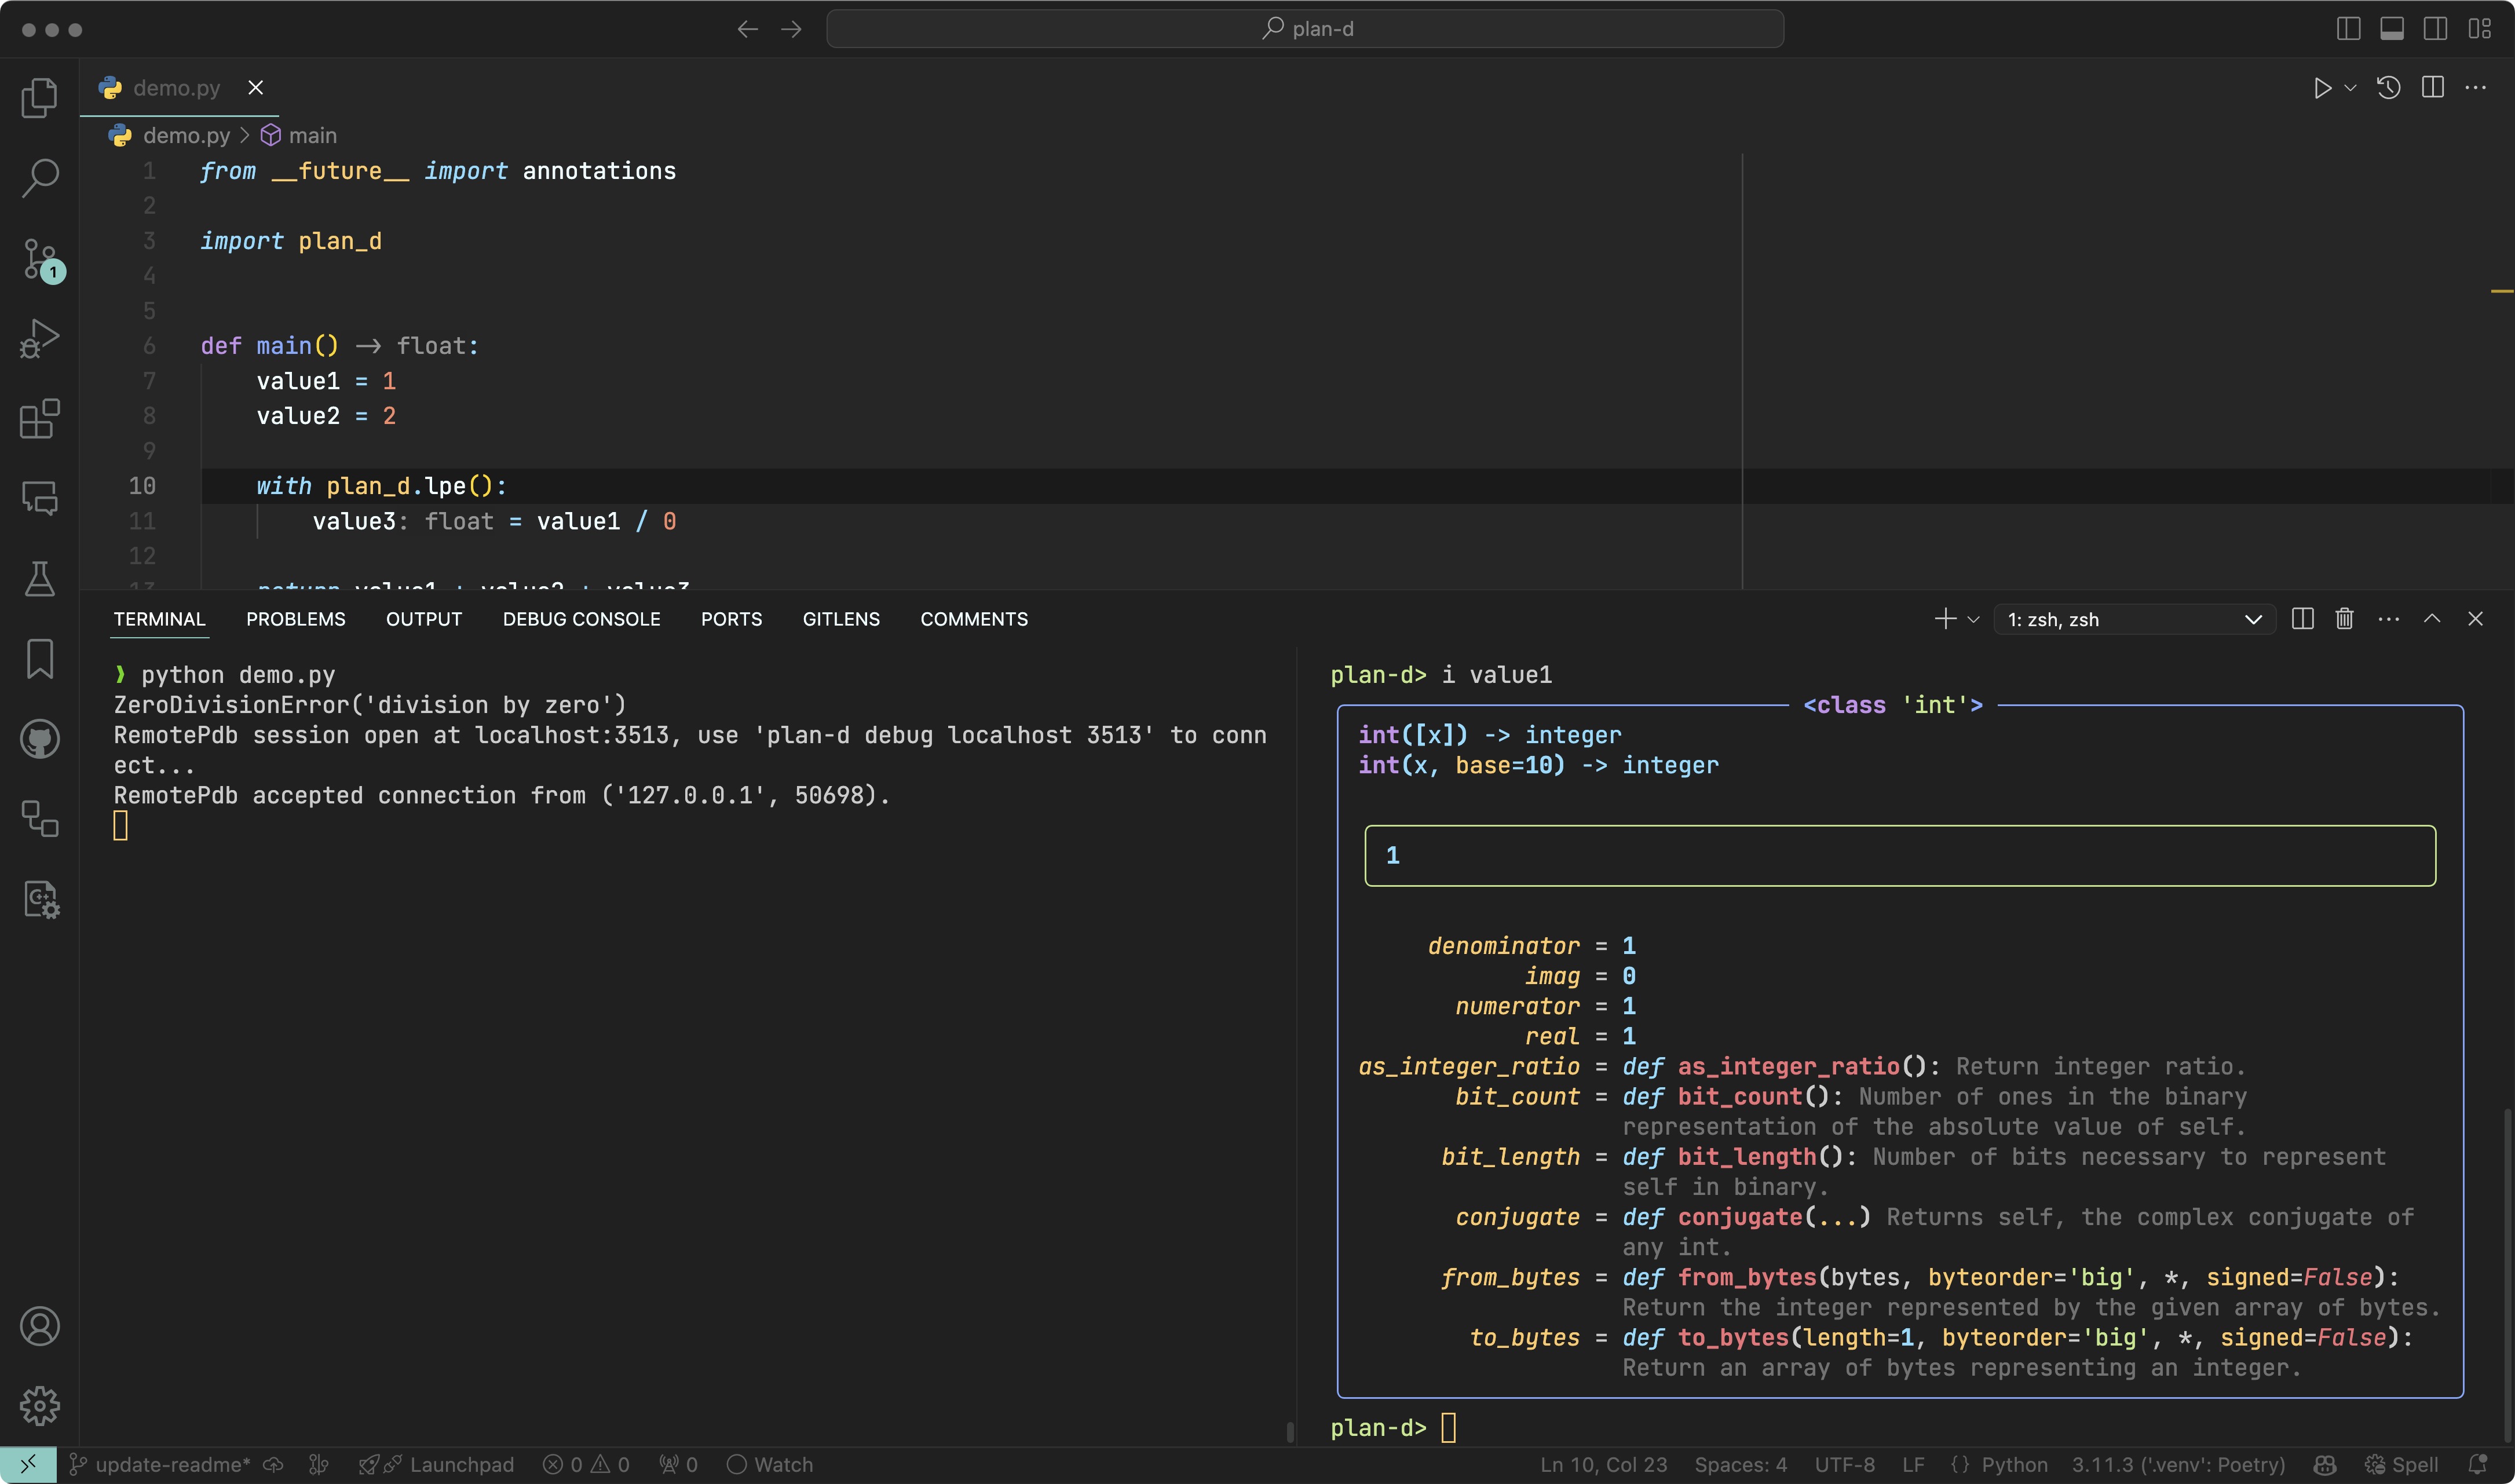Expand the run options dropdown arrow
The width and height of the screenshot is (2515, 1484).
(2351, 88)
